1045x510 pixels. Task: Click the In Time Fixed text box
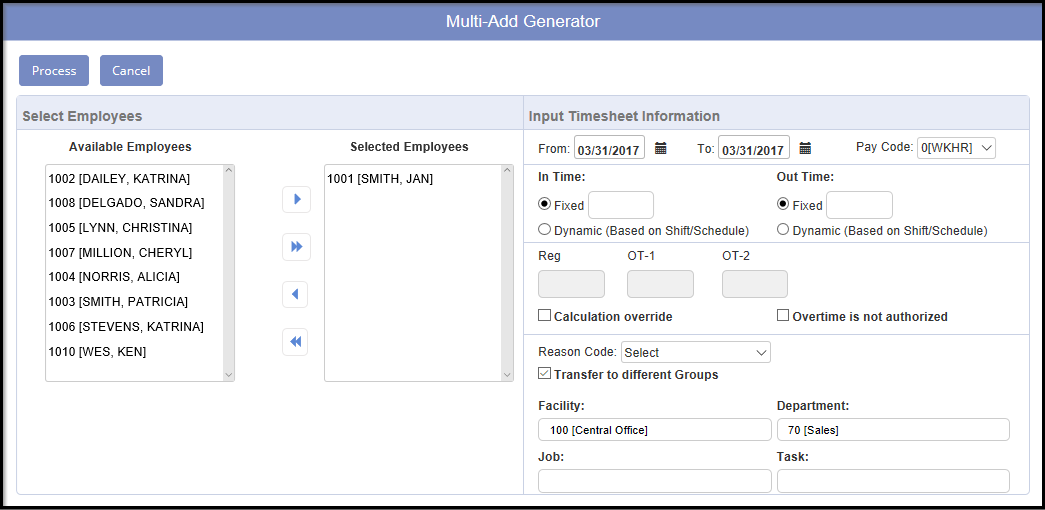point(620,205)
